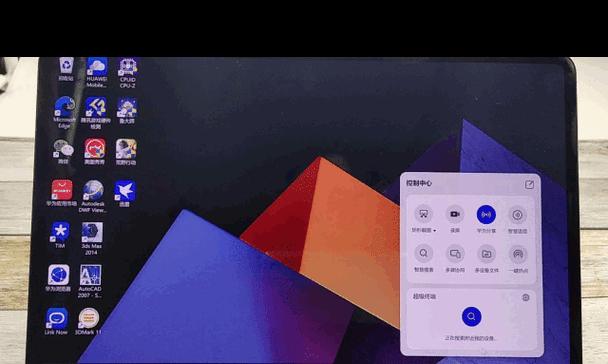This screenshot has height=364, width=608.
Task: Select the AutoCAD 2007 desktop shortcut
Action: tap(90, 281)
